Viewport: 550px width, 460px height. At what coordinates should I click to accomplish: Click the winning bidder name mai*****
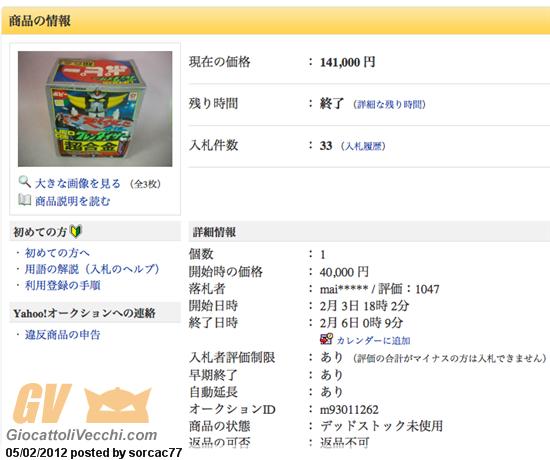click(344, 289)
